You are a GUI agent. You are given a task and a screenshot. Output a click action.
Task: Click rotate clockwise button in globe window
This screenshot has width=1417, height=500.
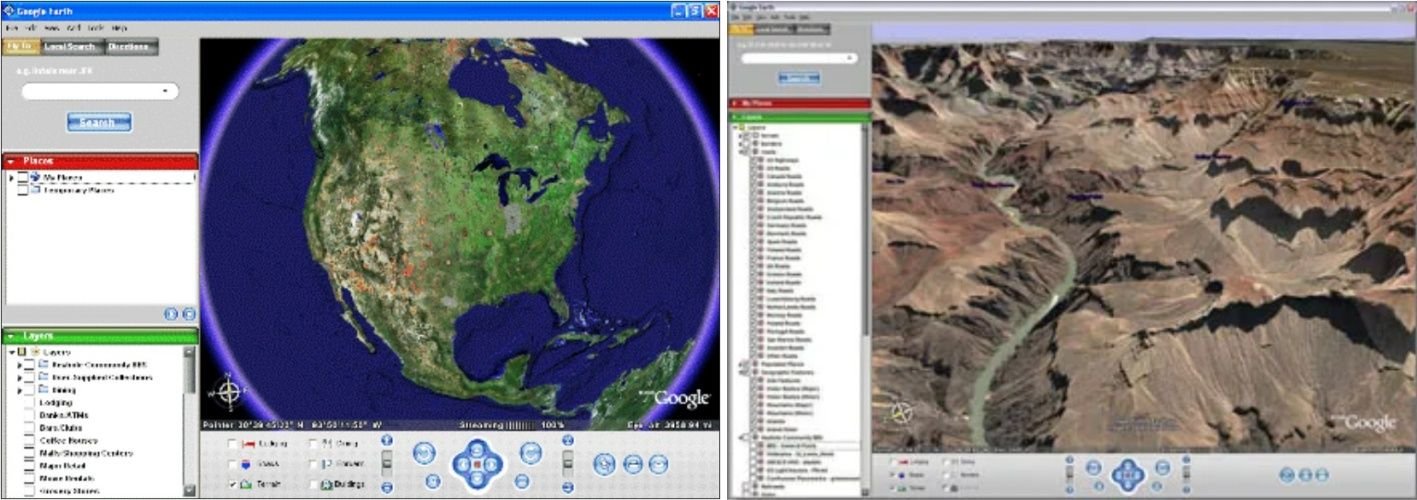530,453
